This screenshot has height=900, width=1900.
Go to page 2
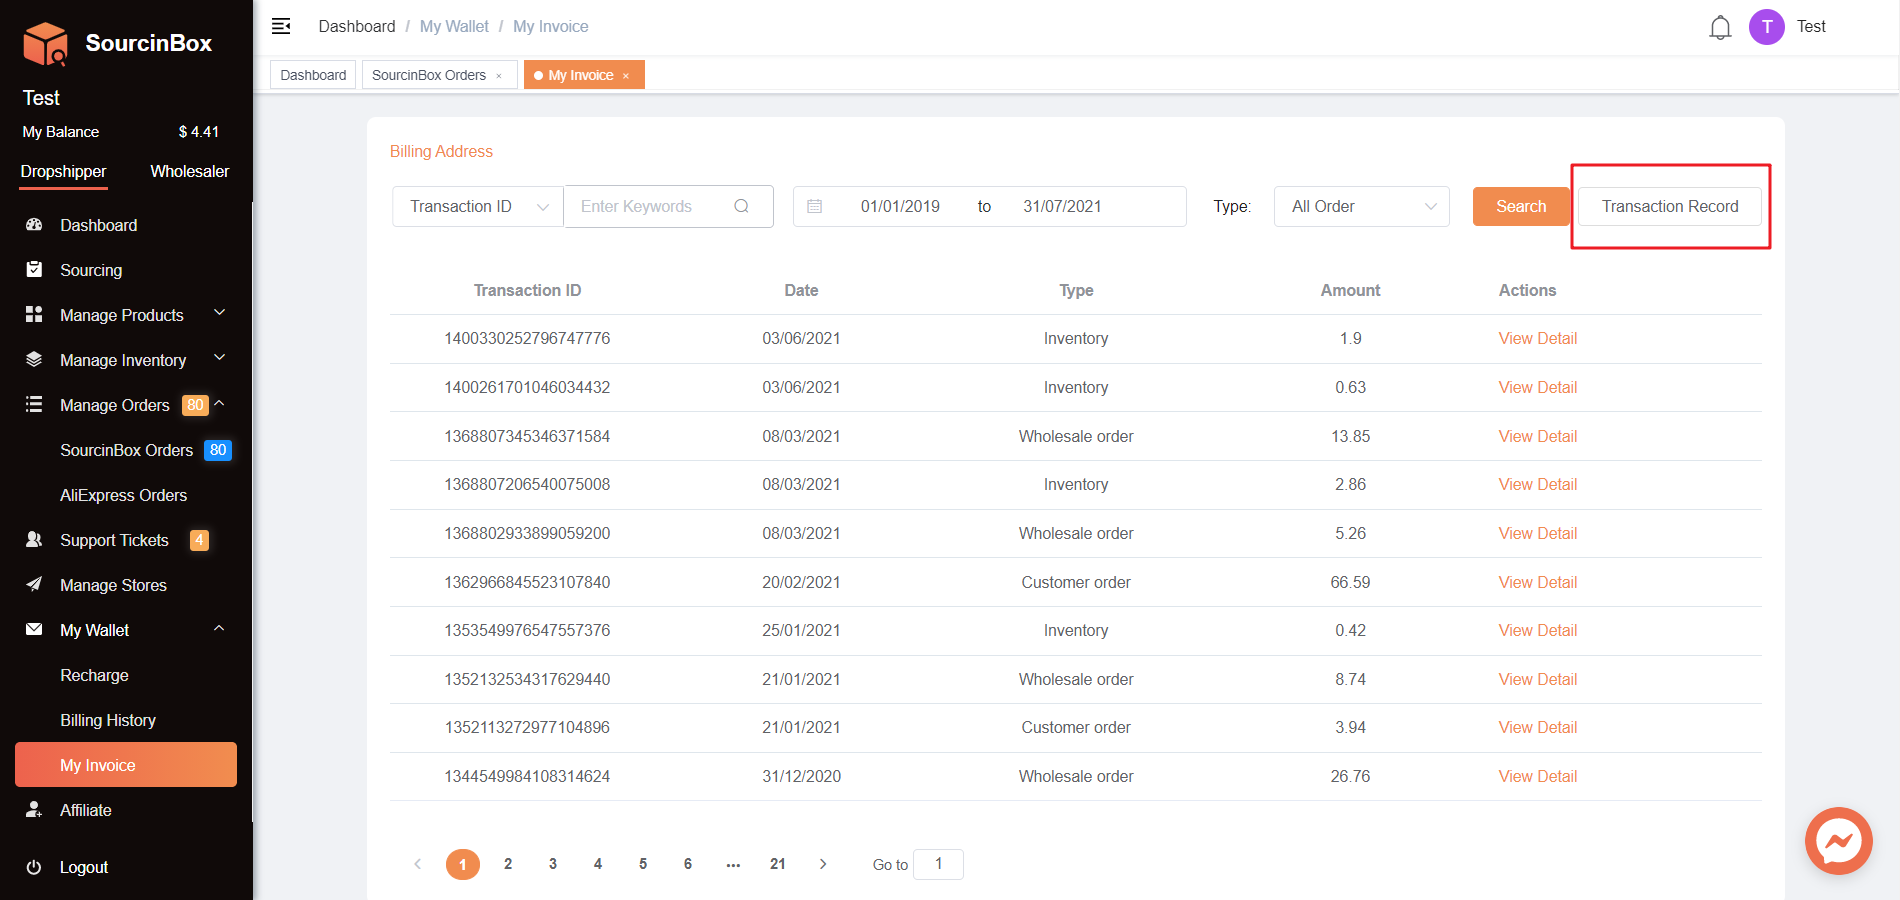508,864
